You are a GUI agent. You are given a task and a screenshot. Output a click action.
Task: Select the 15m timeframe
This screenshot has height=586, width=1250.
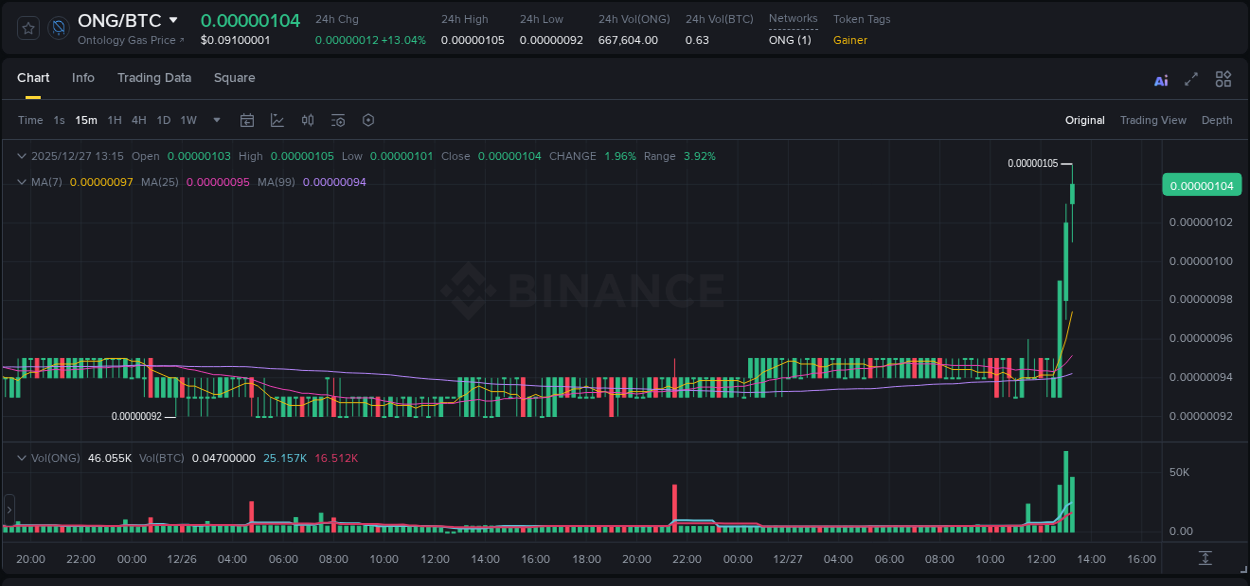[x=86, y=120]
